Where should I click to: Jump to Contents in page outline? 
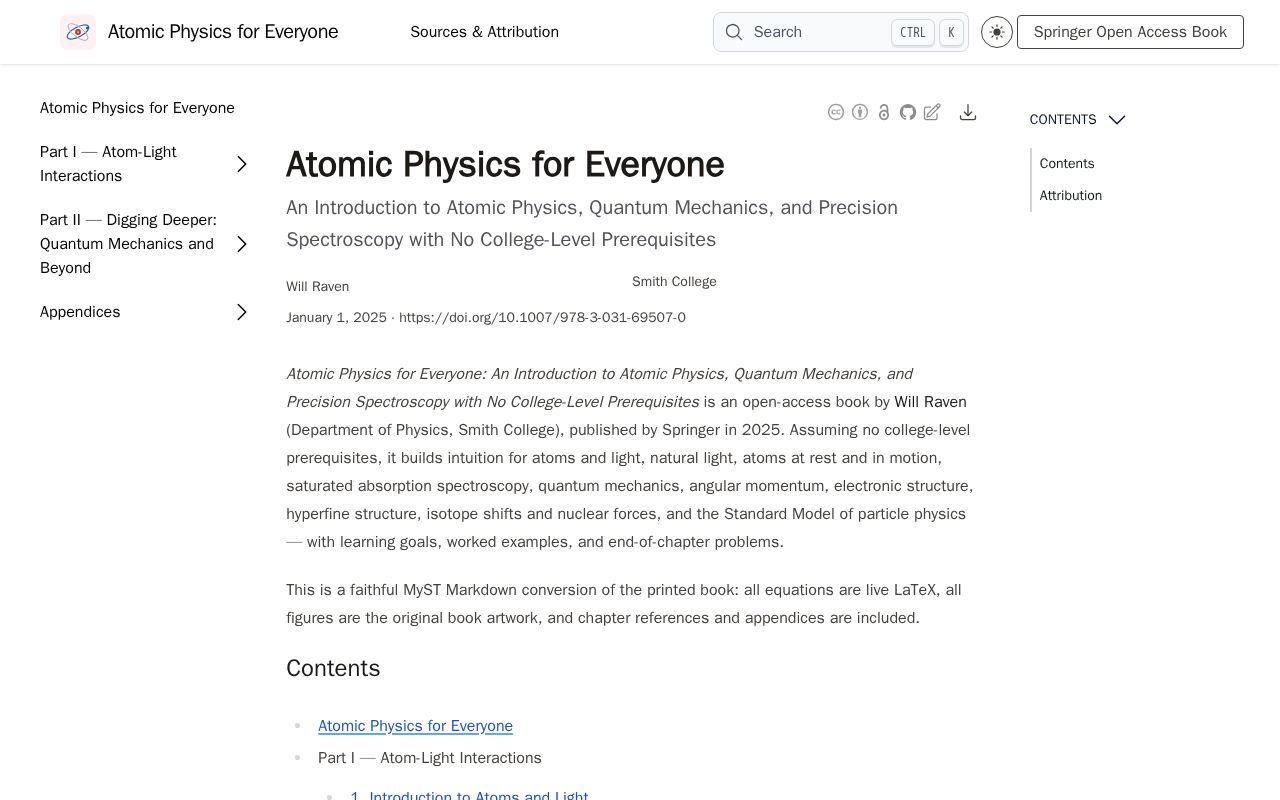[1067, 164]
